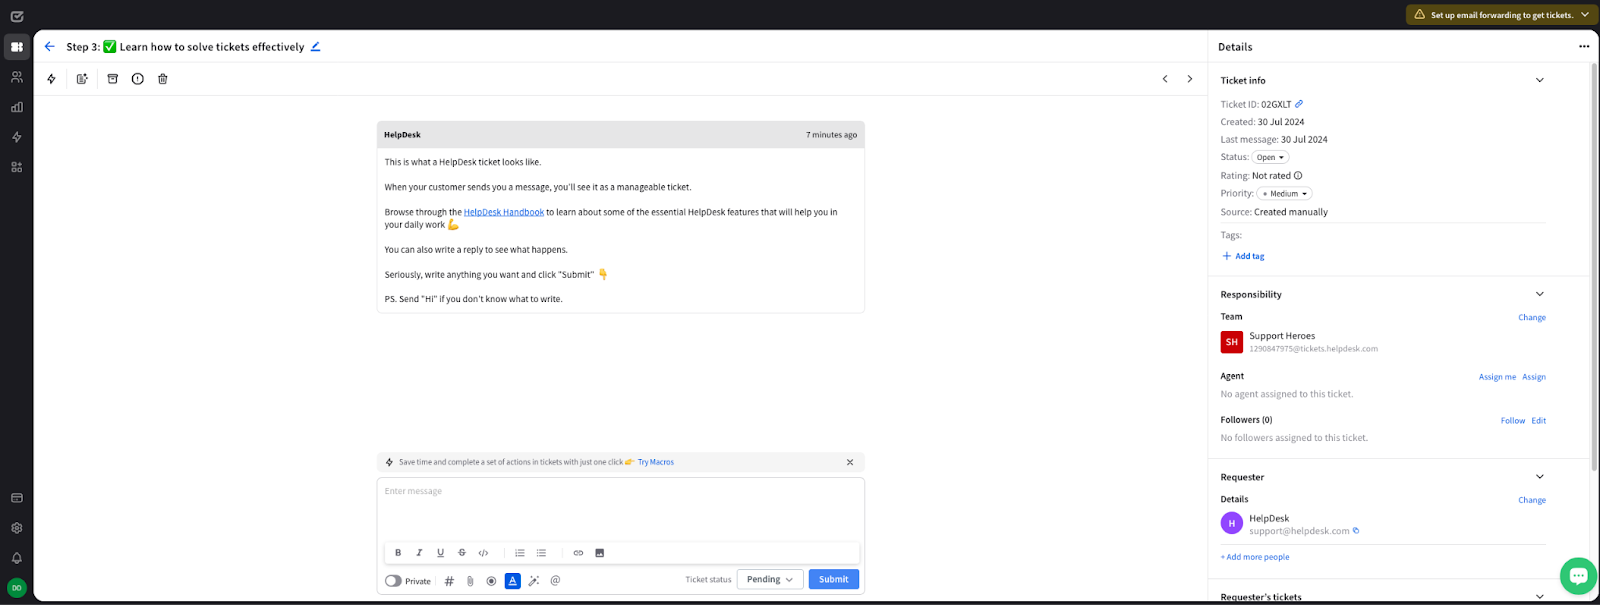This screenshot has height=605, width=1600.
Task: Click the Submit button
Action: tap(833, 580)
